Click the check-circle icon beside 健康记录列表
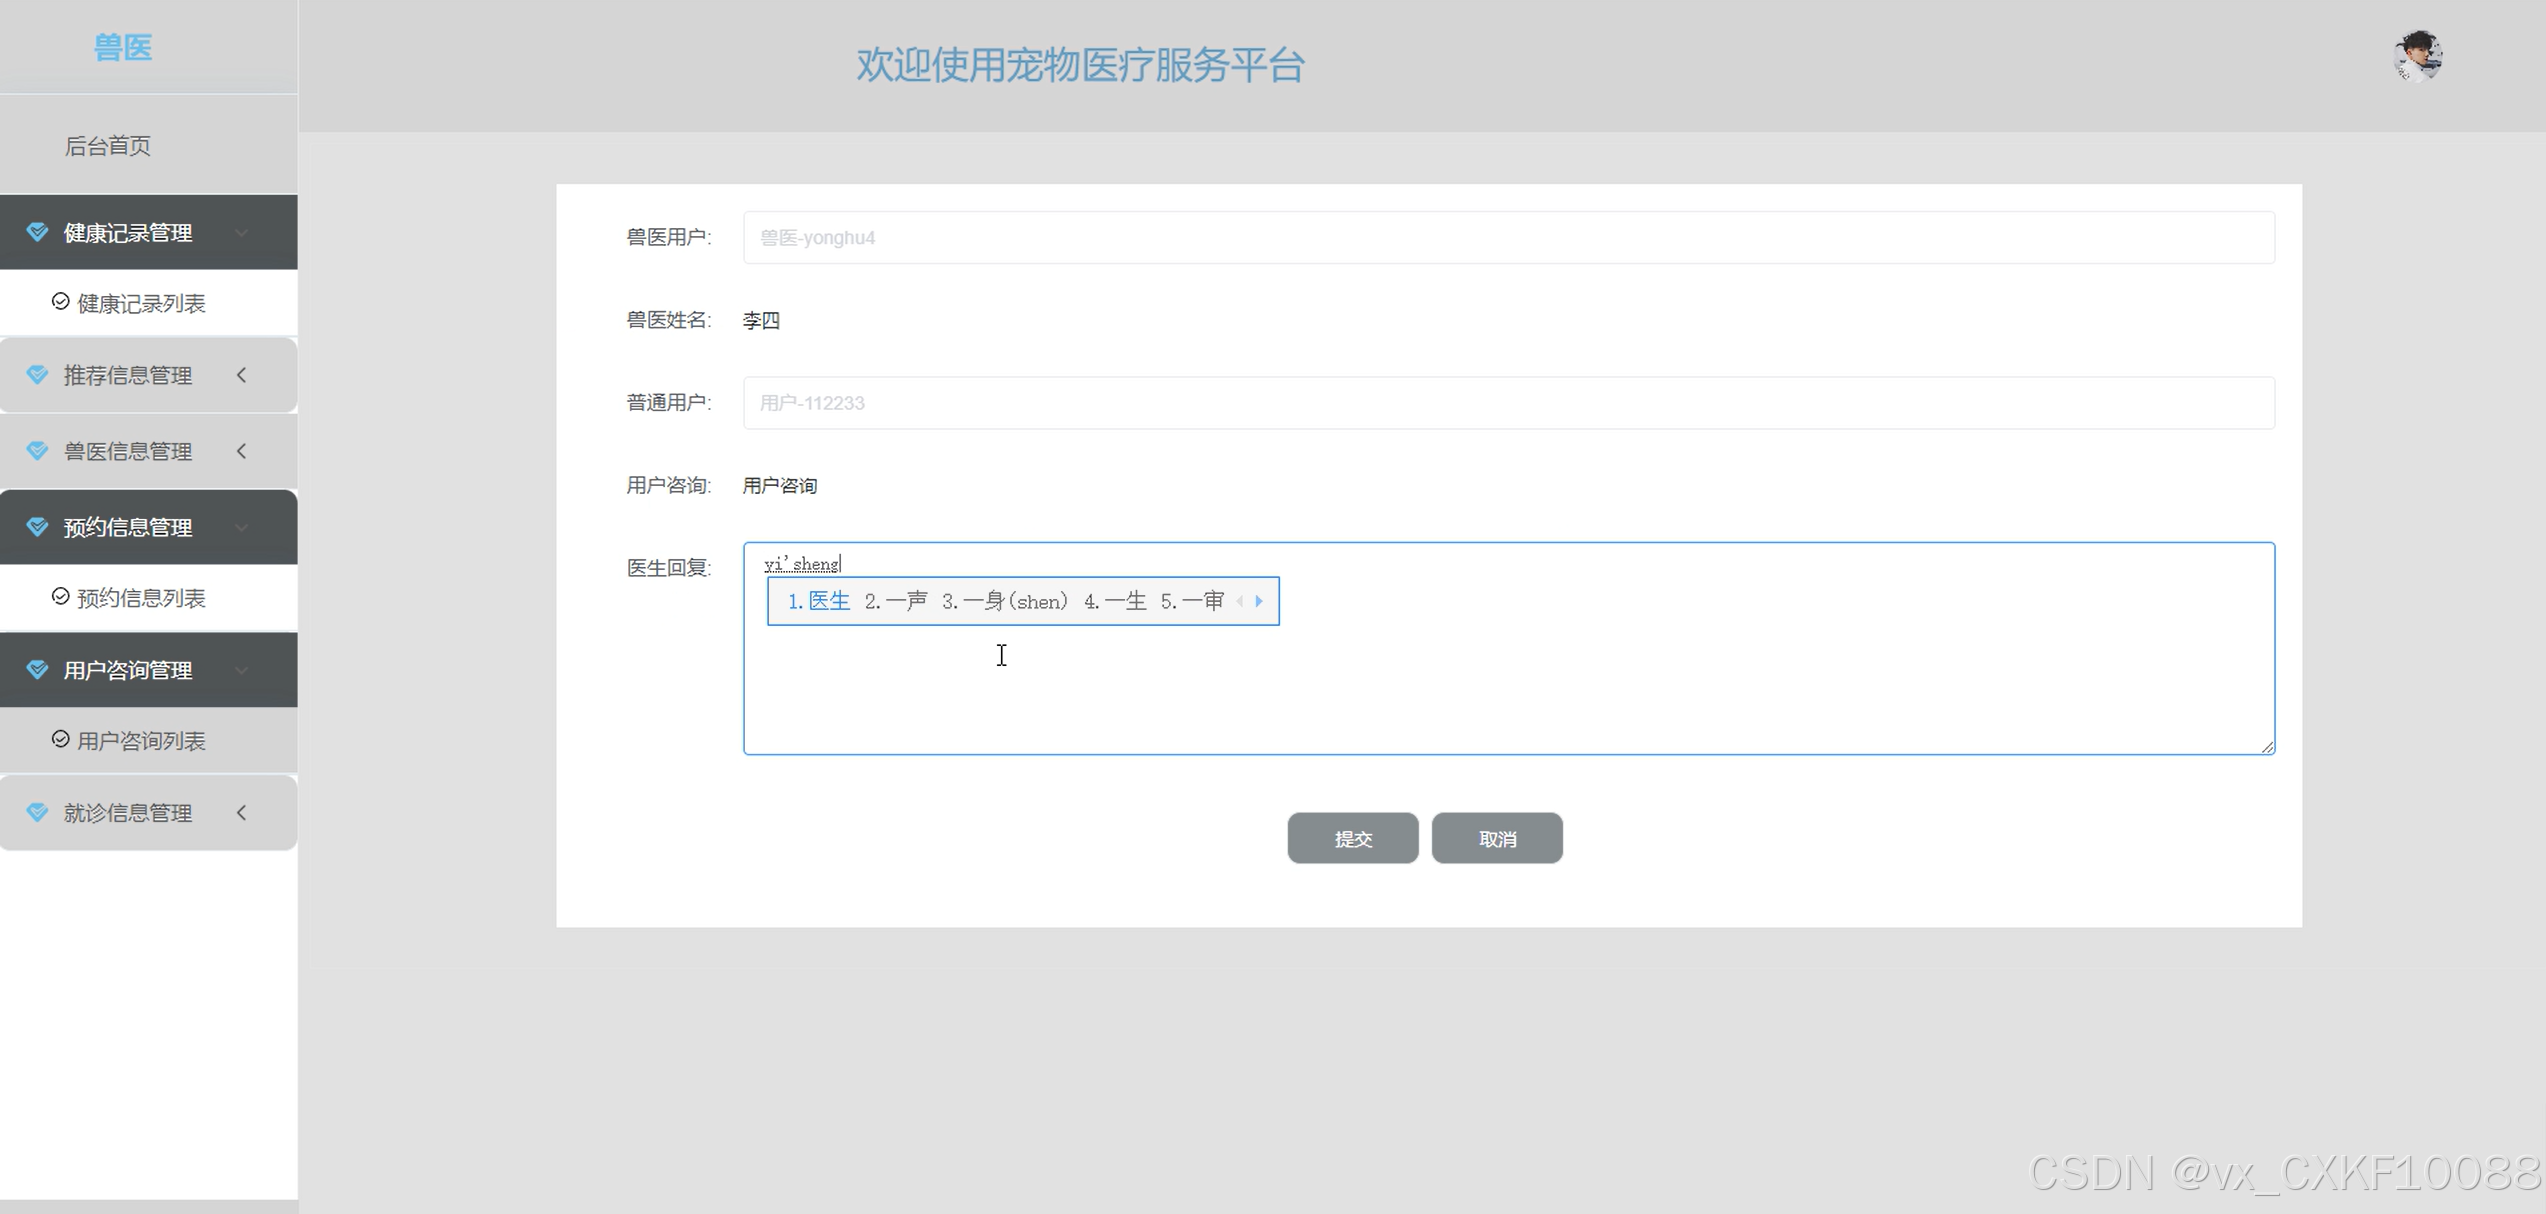 coord(60,302)
